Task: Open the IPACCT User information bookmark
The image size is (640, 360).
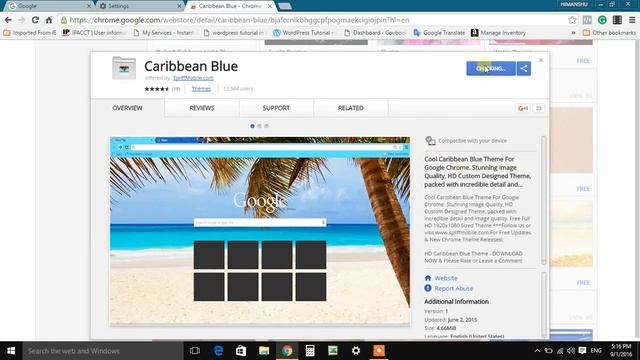Action: pos(94,33)
